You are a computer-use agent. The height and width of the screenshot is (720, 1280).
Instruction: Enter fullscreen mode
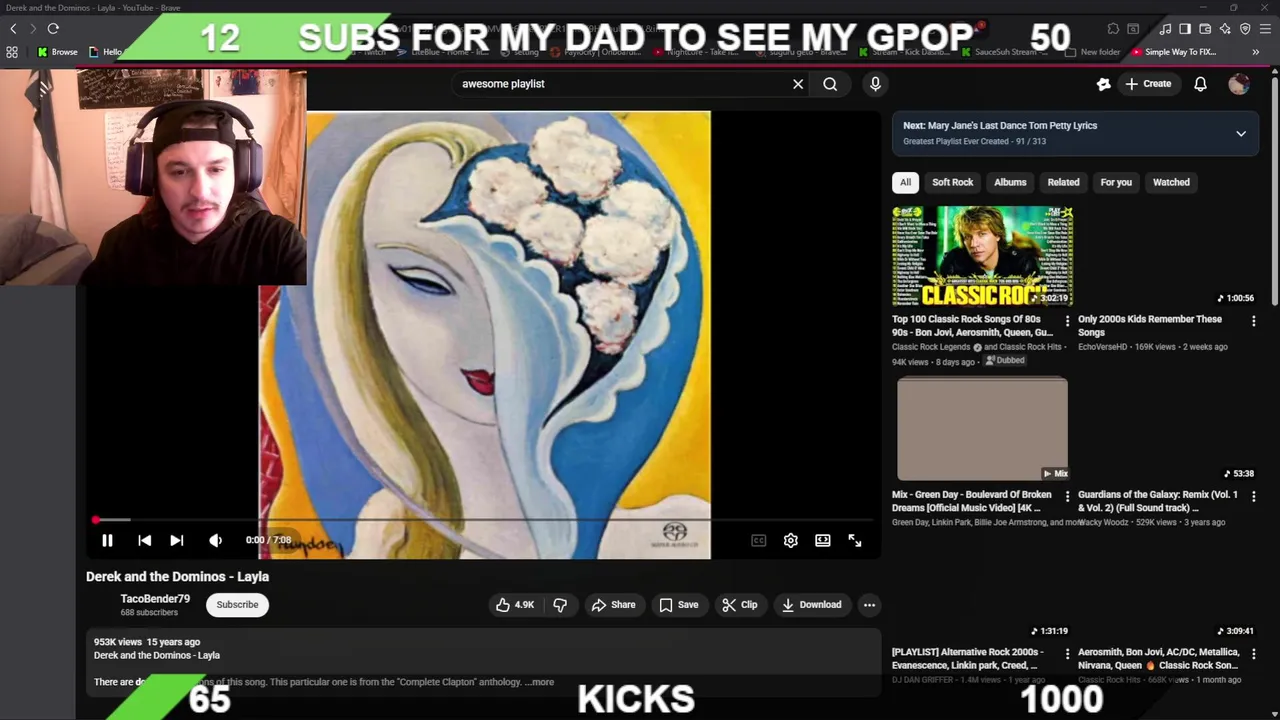click(x=855, y=540)
